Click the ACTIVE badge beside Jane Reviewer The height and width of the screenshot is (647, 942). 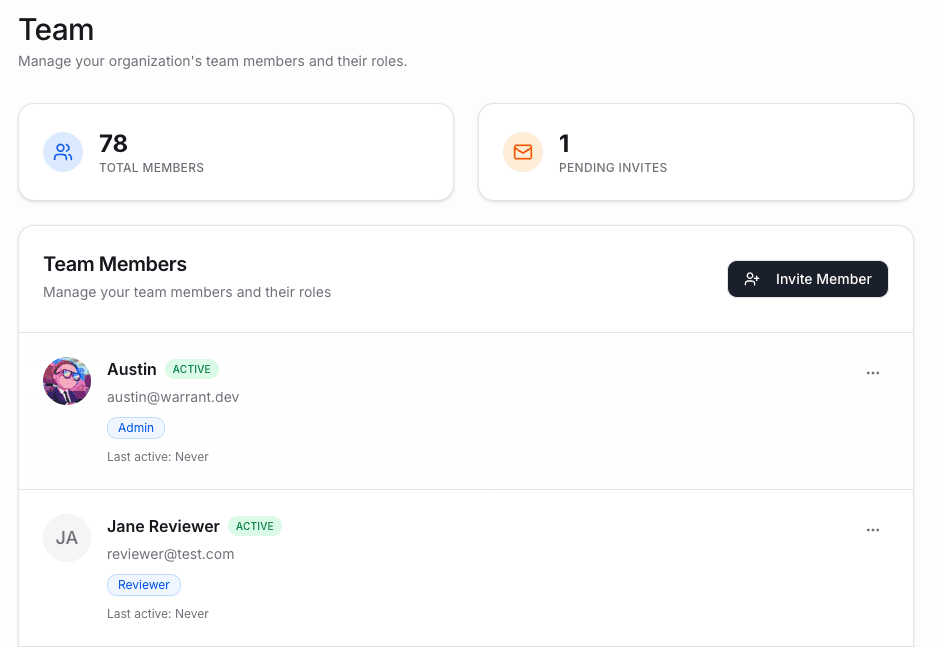(x=255, y=526)
